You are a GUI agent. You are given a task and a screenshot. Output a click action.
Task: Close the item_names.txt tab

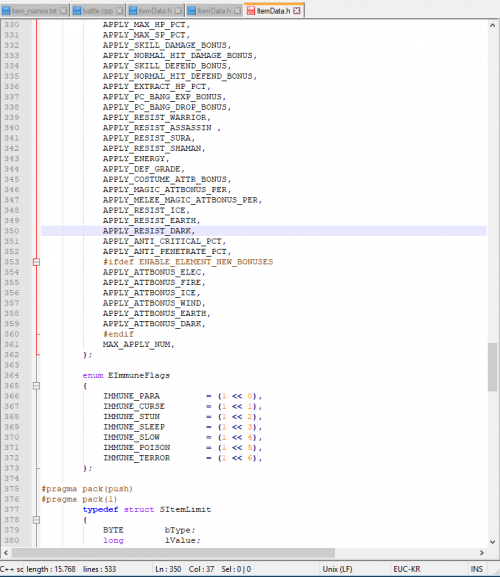click(64, 11)
